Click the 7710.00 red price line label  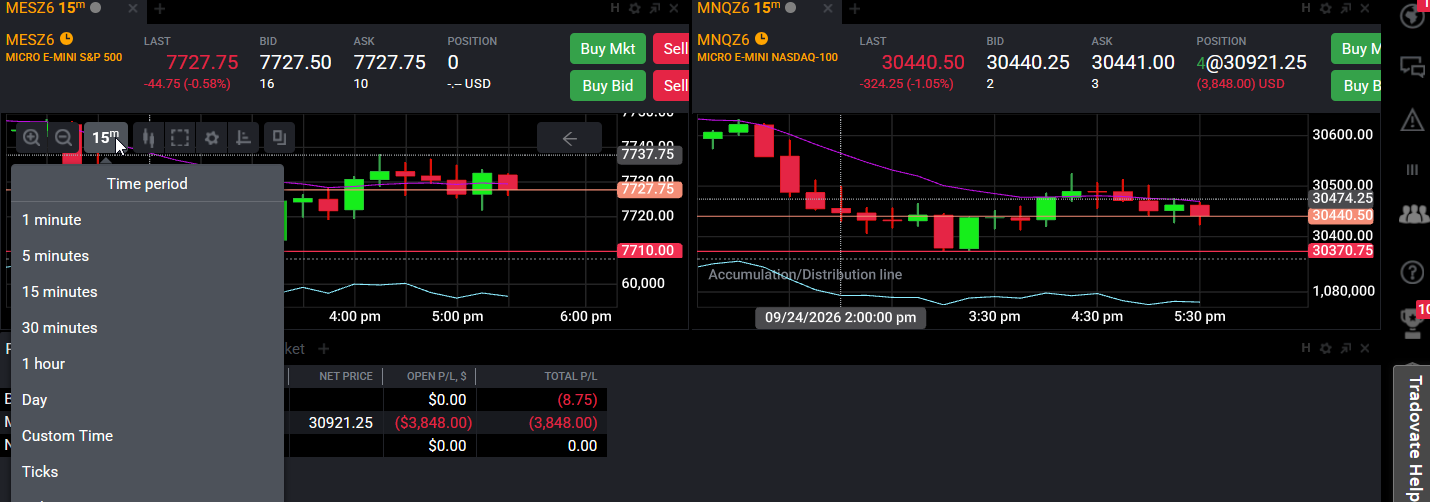[x=649, y=251]
